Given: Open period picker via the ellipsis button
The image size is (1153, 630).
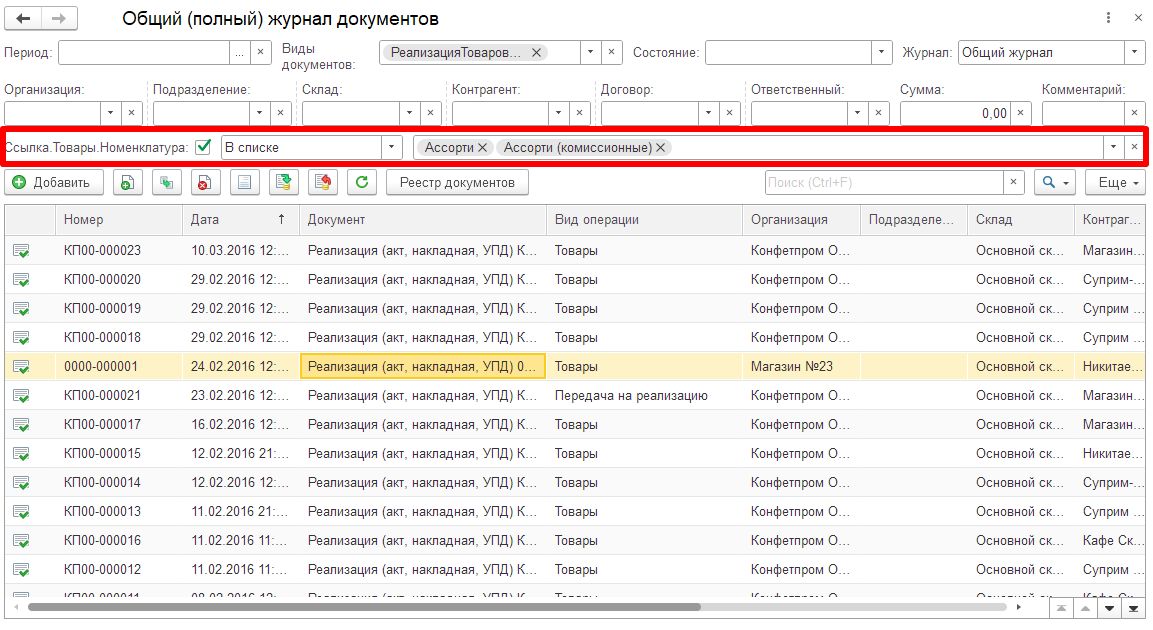Looking at the screenshot, I should pyautogui.click(x=239, y=53).
